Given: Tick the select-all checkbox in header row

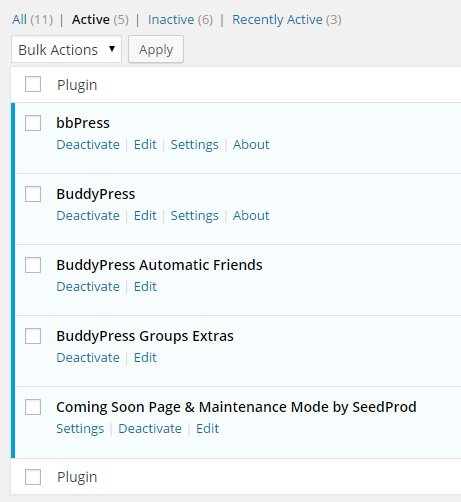Looking at the screenshot, I should tap(33, 84).
